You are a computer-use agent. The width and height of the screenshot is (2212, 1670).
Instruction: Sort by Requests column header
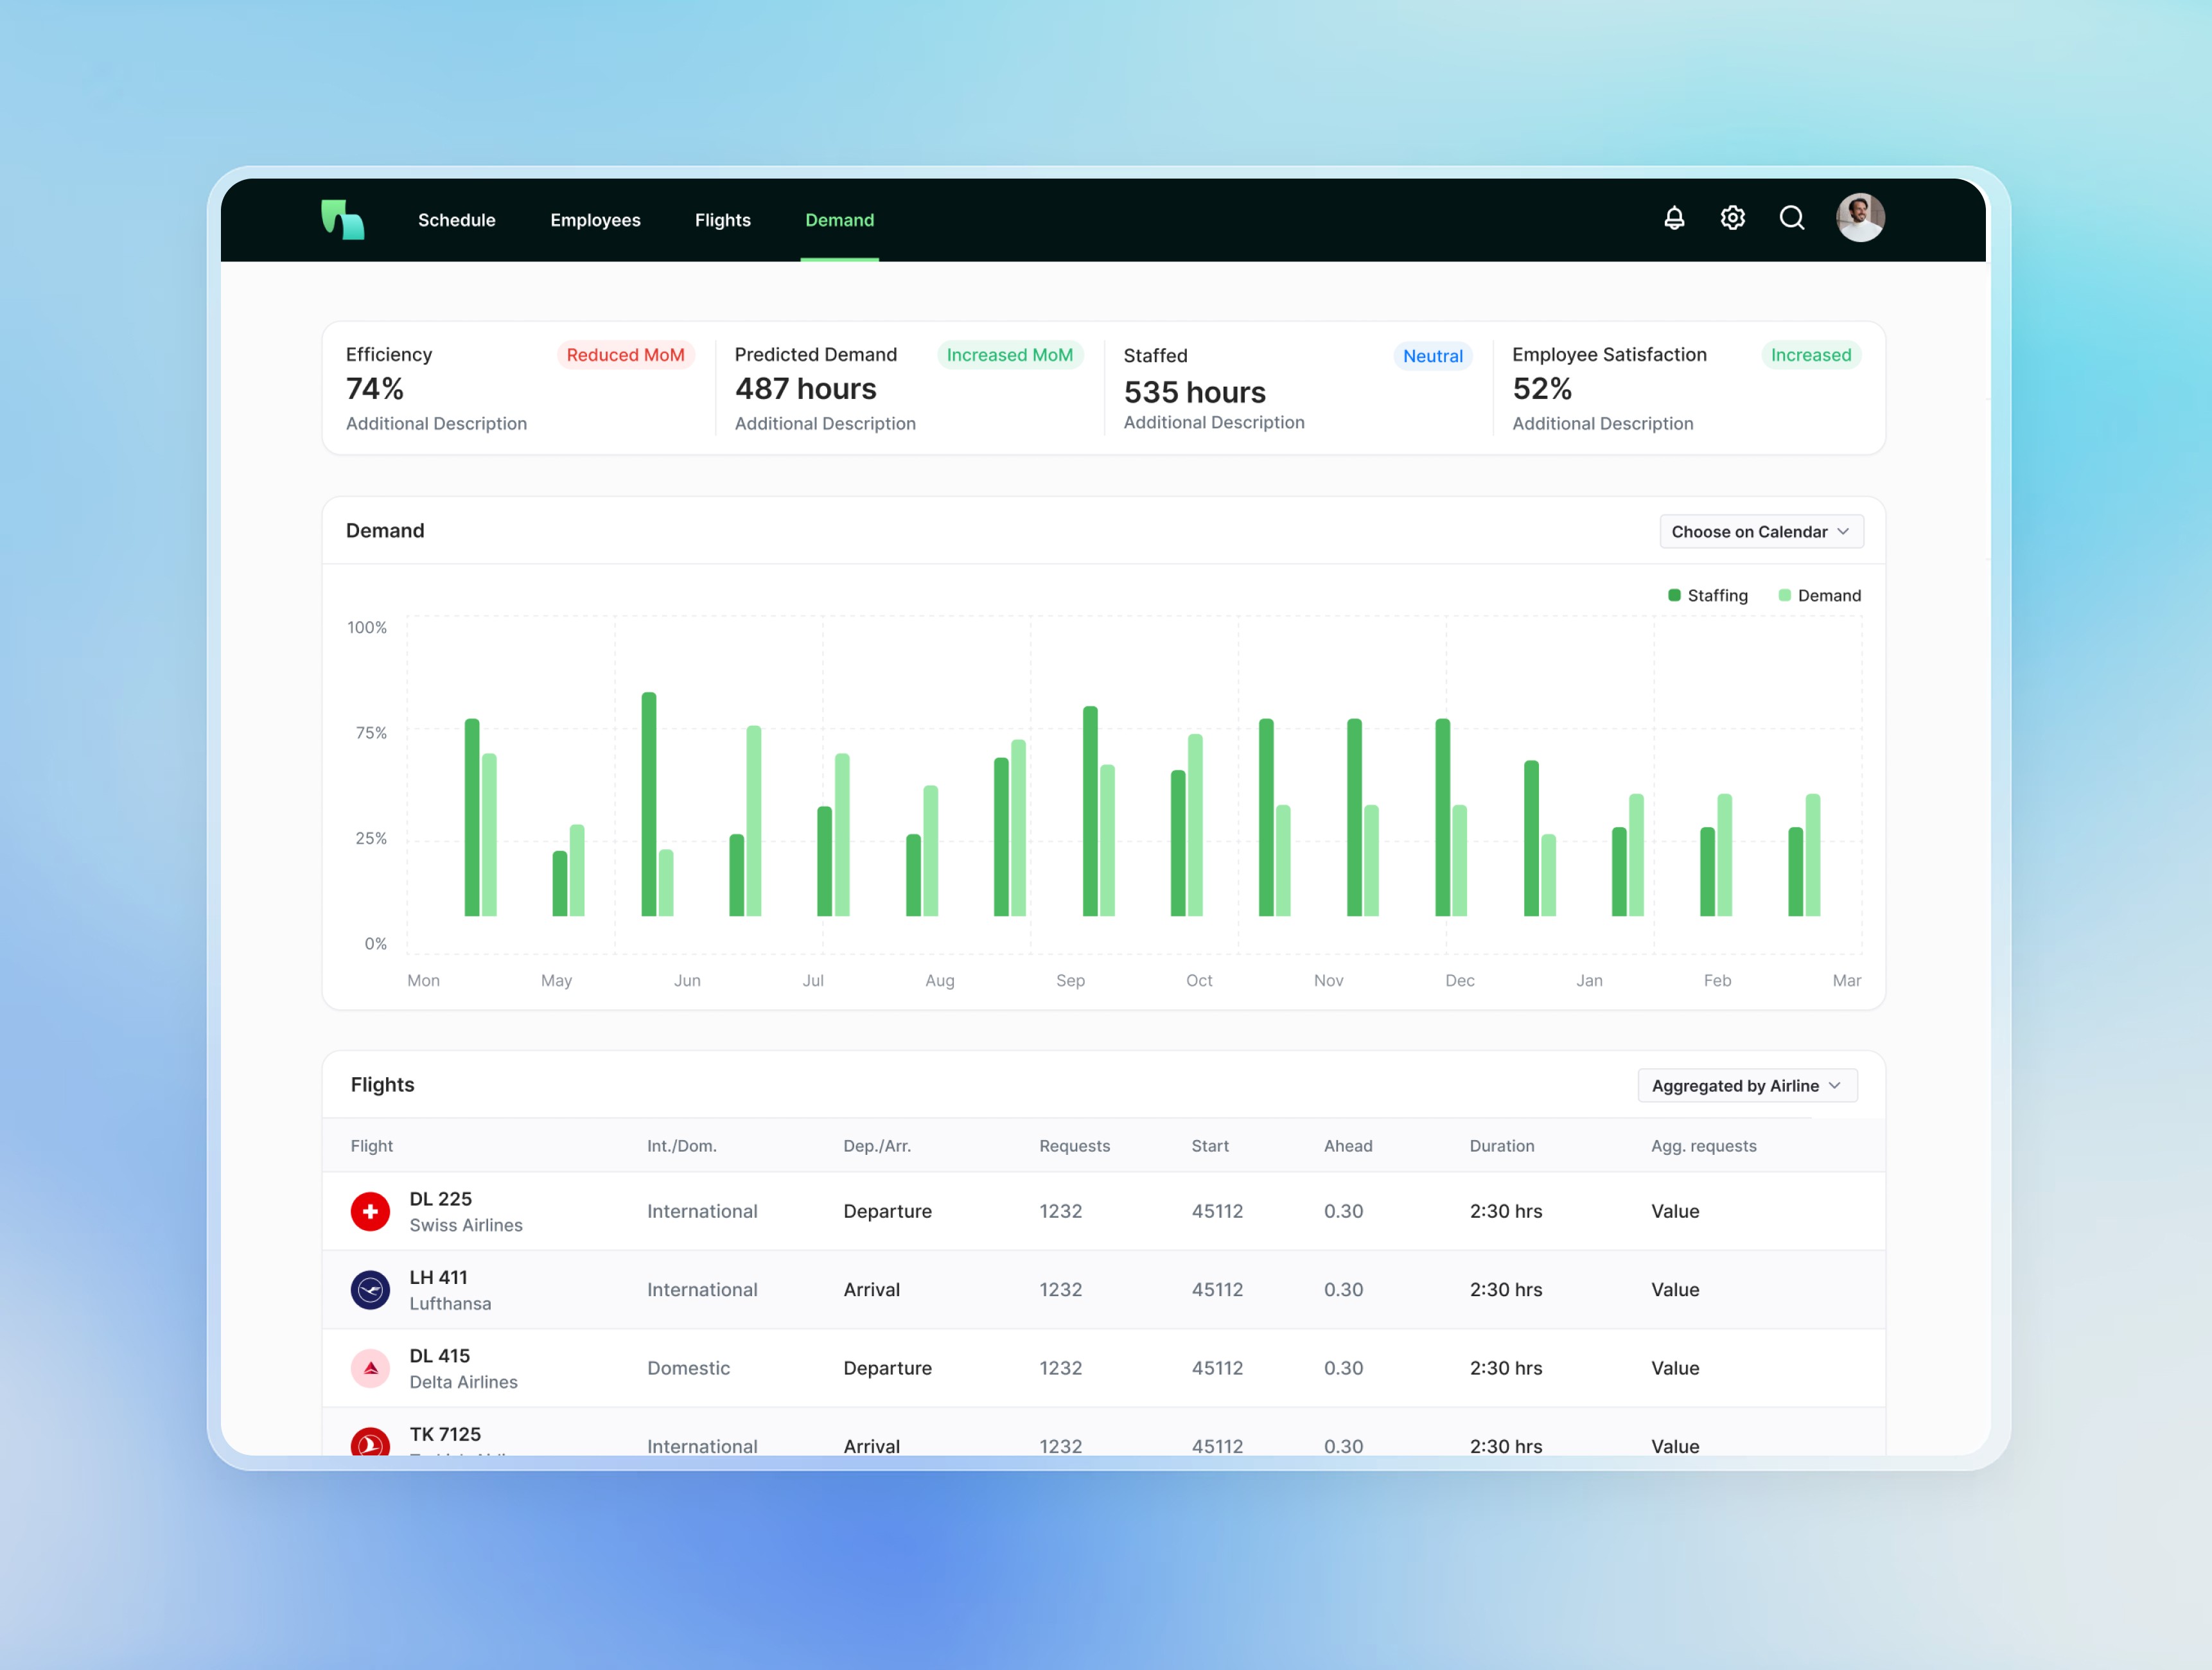coord(1074,1146)
